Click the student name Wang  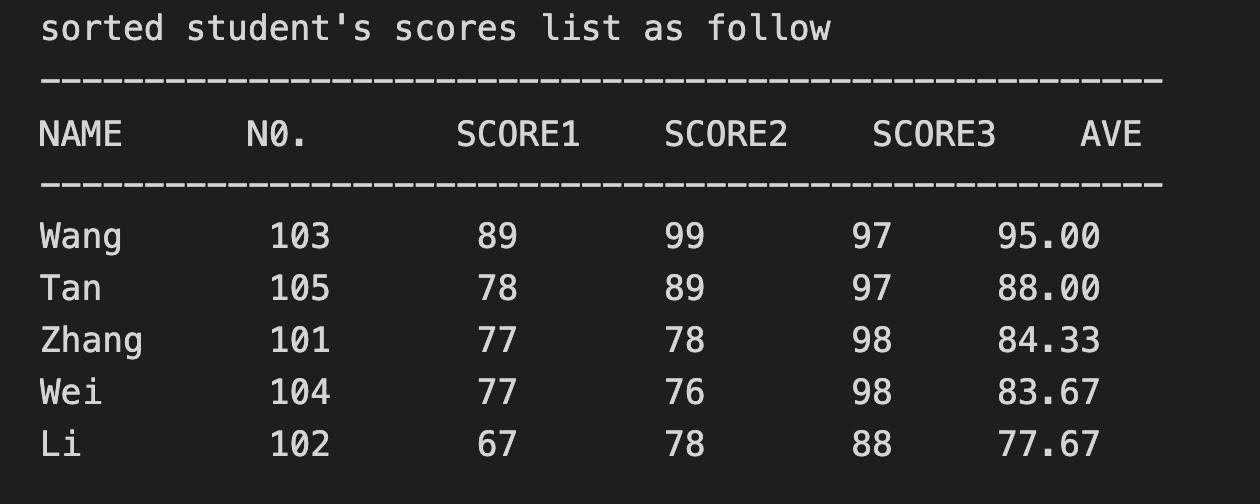click(x=81, y=237)
